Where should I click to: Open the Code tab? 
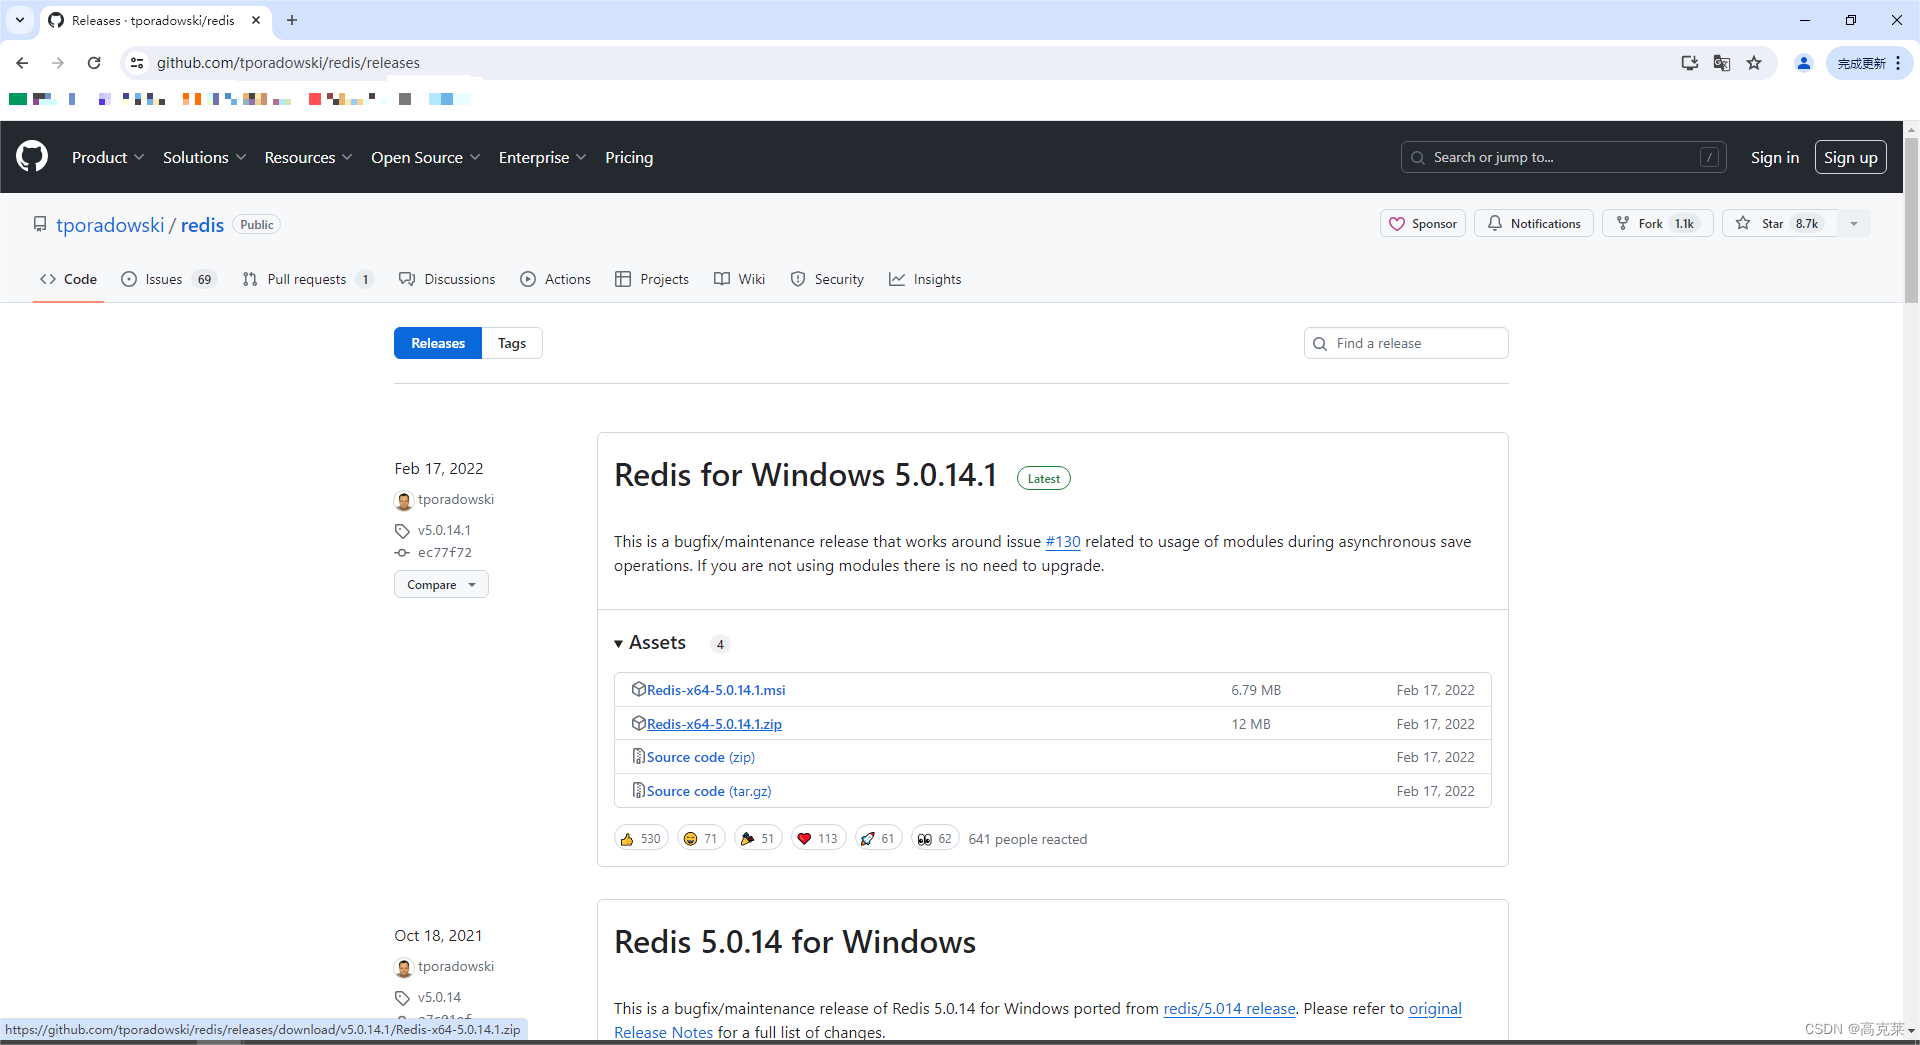(x=68, y=279)
